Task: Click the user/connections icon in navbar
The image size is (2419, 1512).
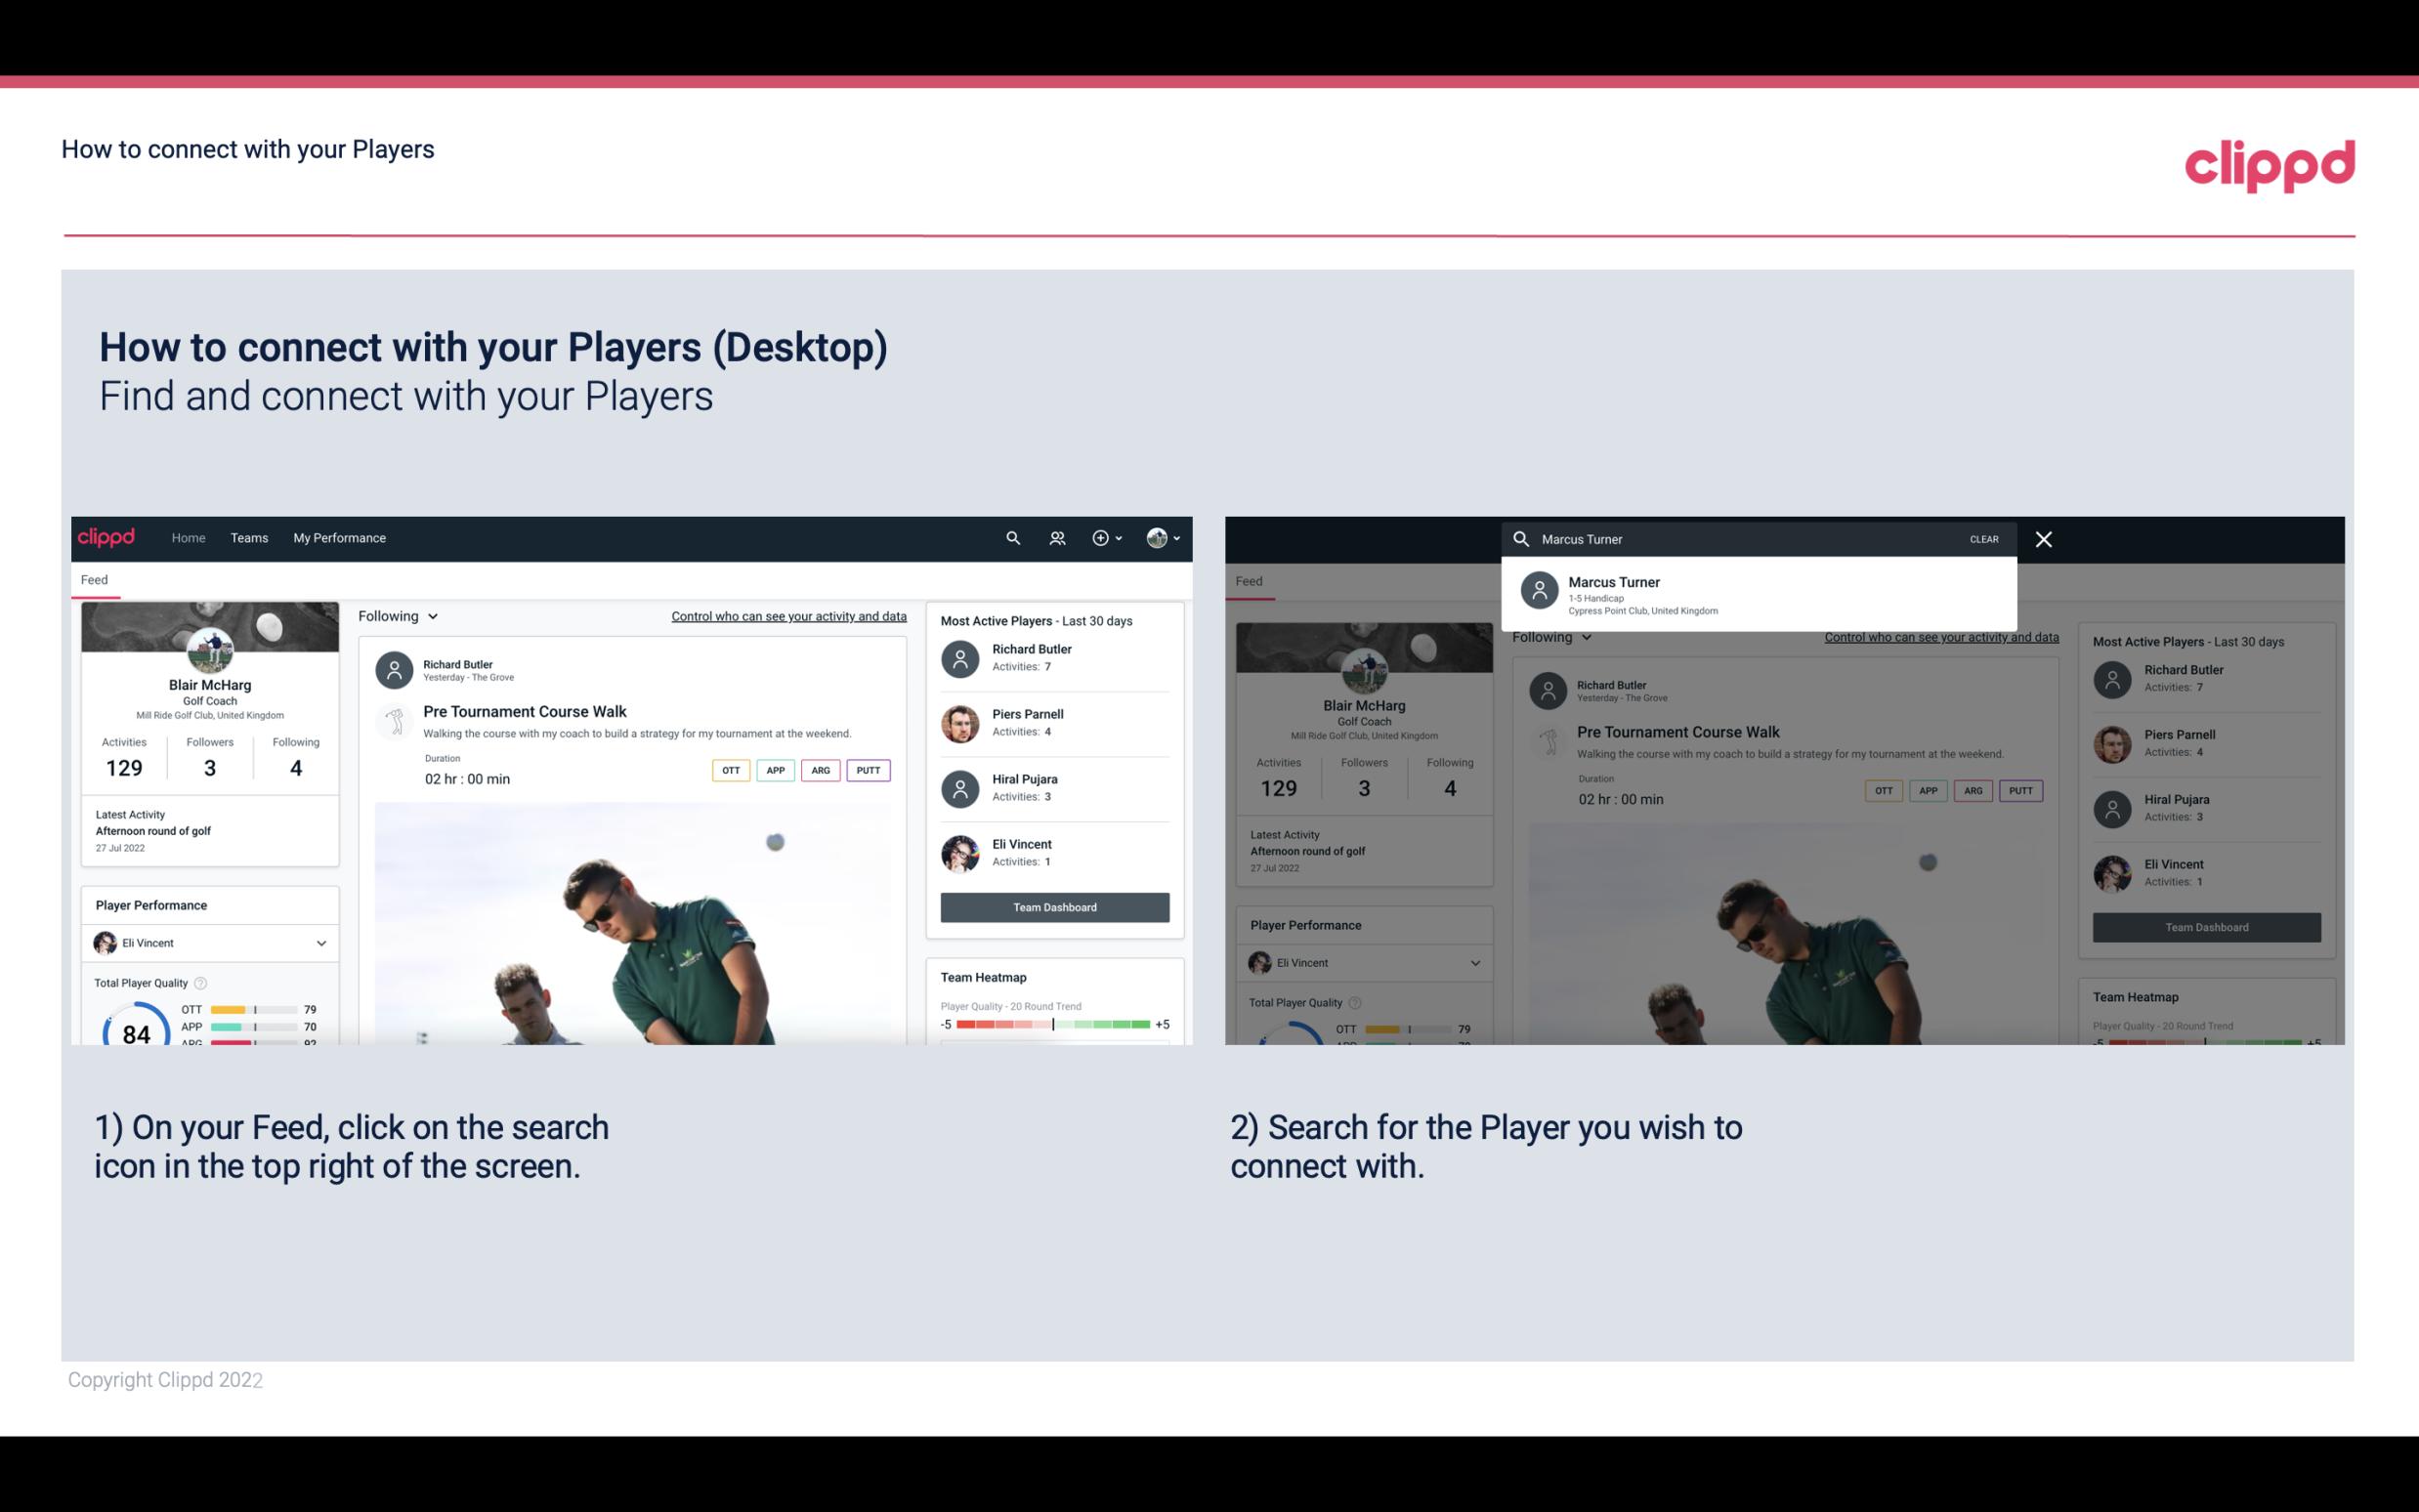Action: 1055,536
